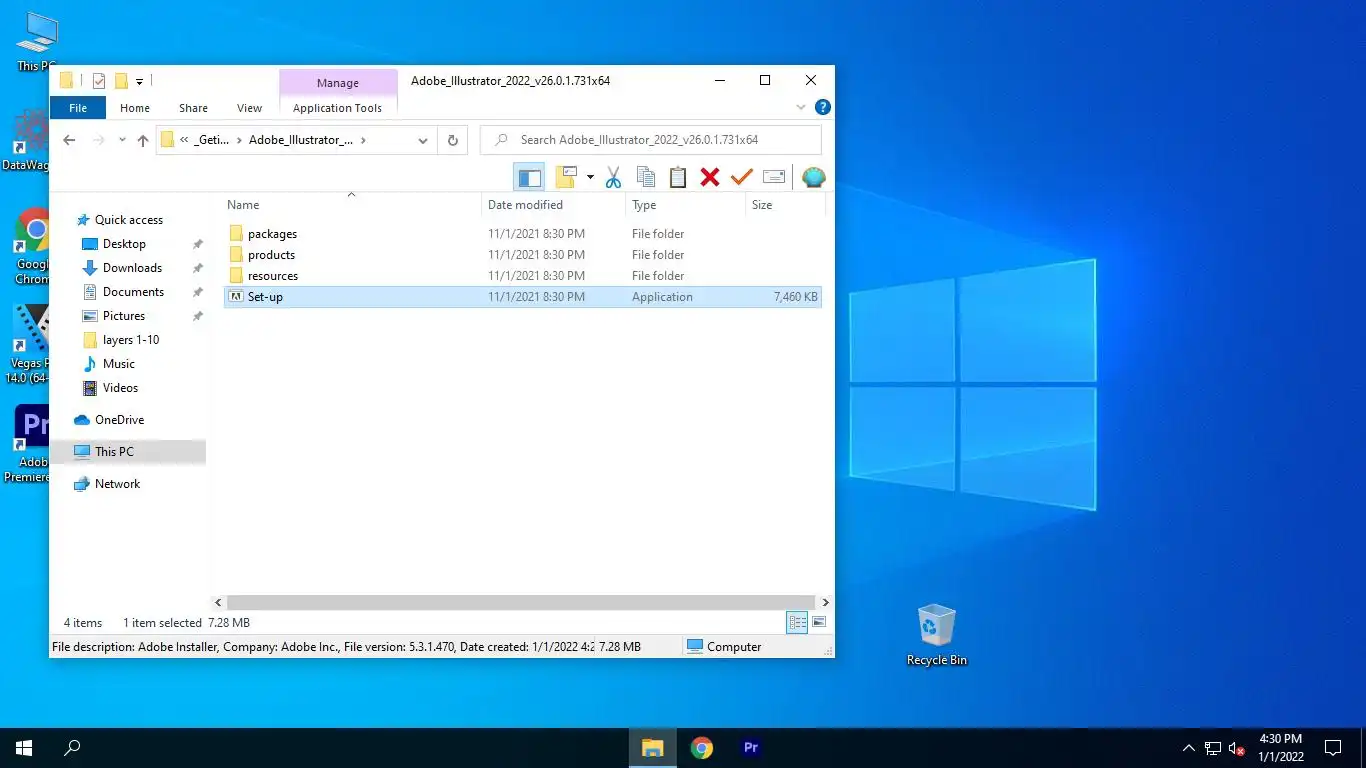Open OneDrive in navigation pane
Screen dimensions: 1366x768
119,420
